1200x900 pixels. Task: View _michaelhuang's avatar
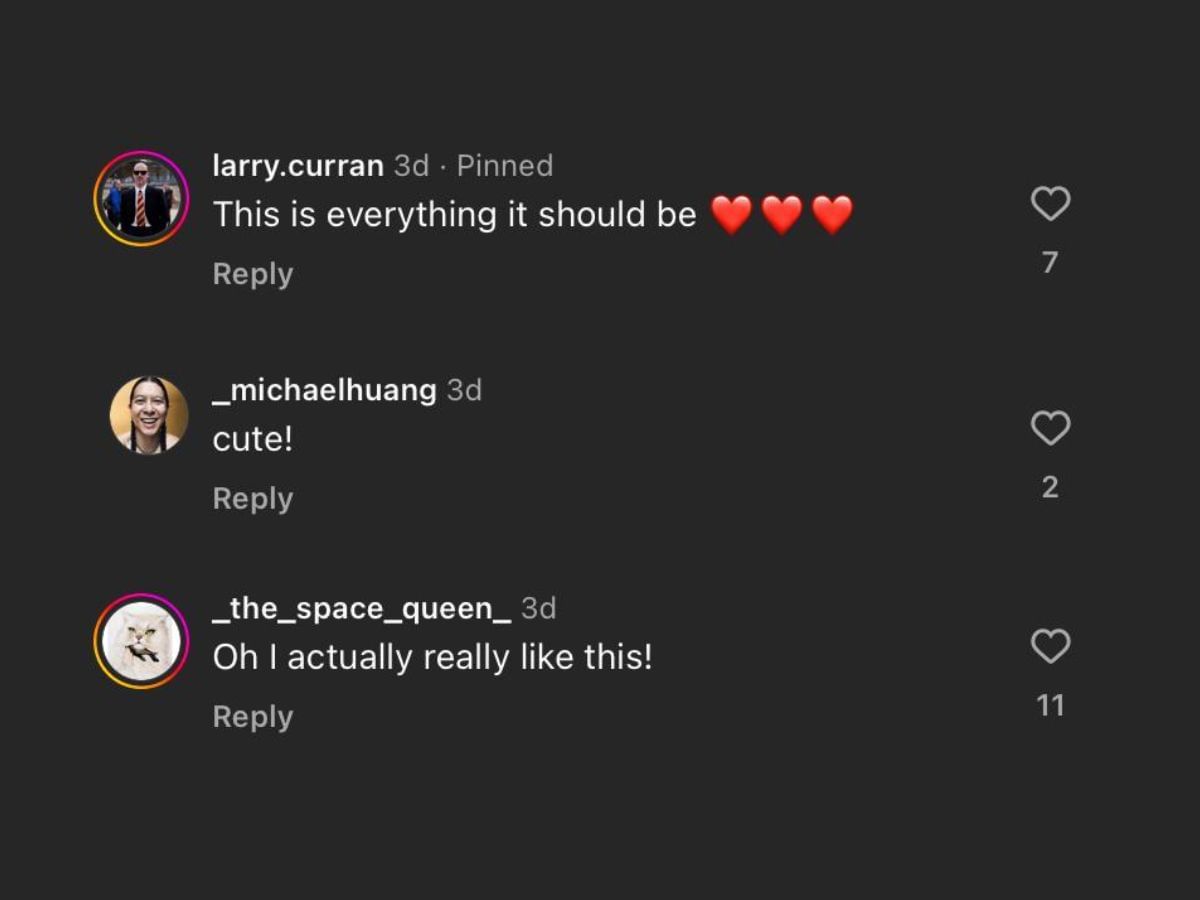click(x=149, y=415)
